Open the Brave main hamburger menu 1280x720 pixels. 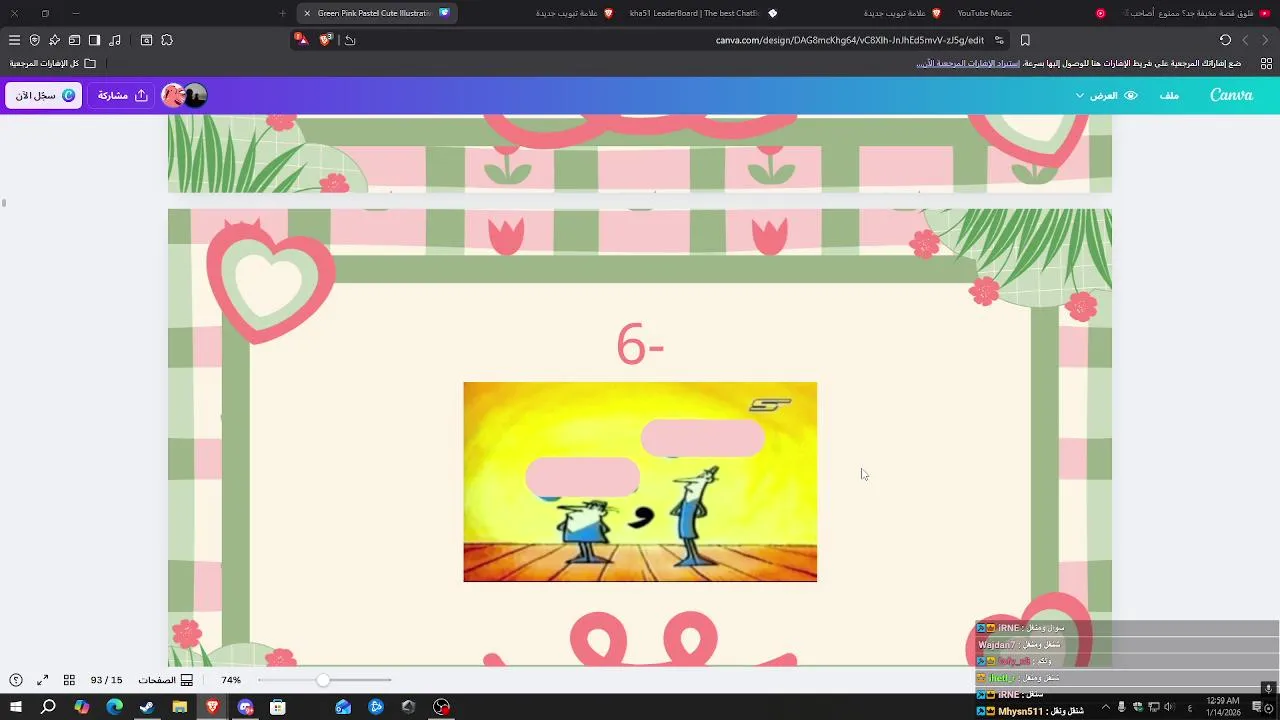[x=14, y=40]
